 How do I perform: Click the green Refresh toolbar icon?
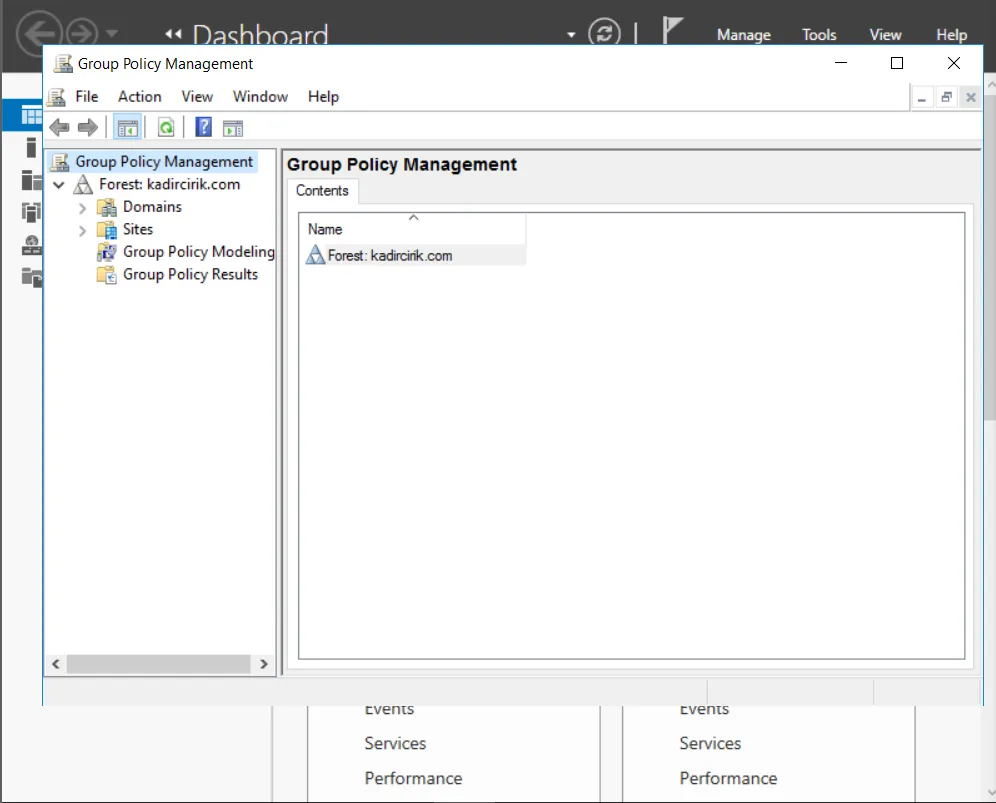(x=166, y=128)
